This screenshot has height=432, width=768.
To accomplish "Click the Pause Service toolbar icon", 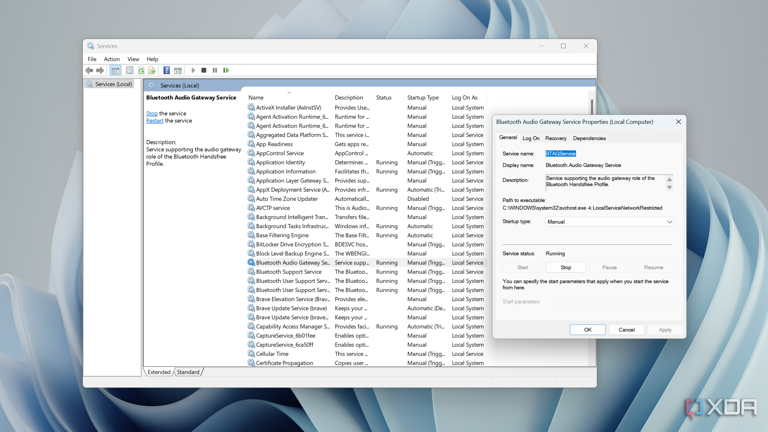I will [215, 71].
